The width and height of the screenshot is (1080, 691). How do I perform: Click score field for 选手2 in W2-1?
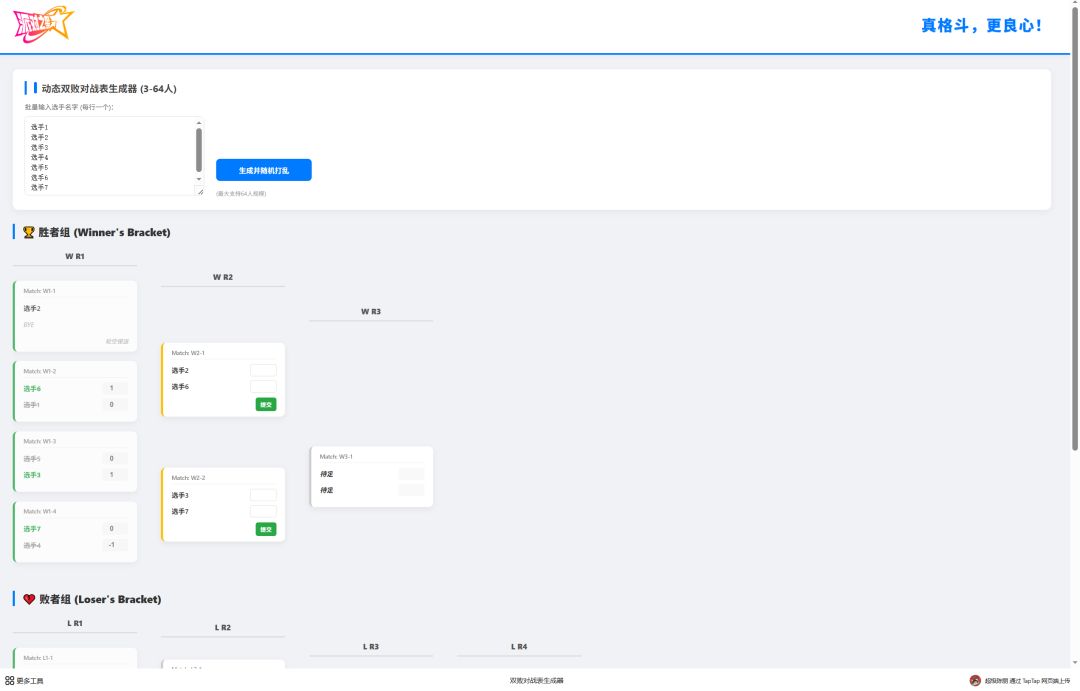(263, 371)
